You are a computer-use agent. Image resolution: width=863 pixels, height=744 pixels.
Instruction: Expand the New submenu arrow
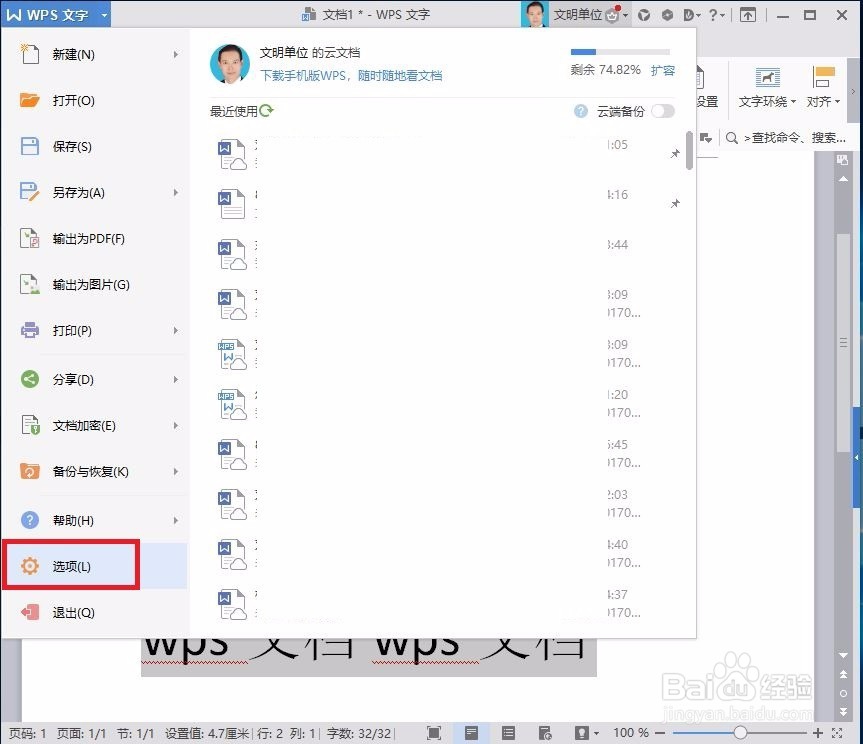click(176, 54)
